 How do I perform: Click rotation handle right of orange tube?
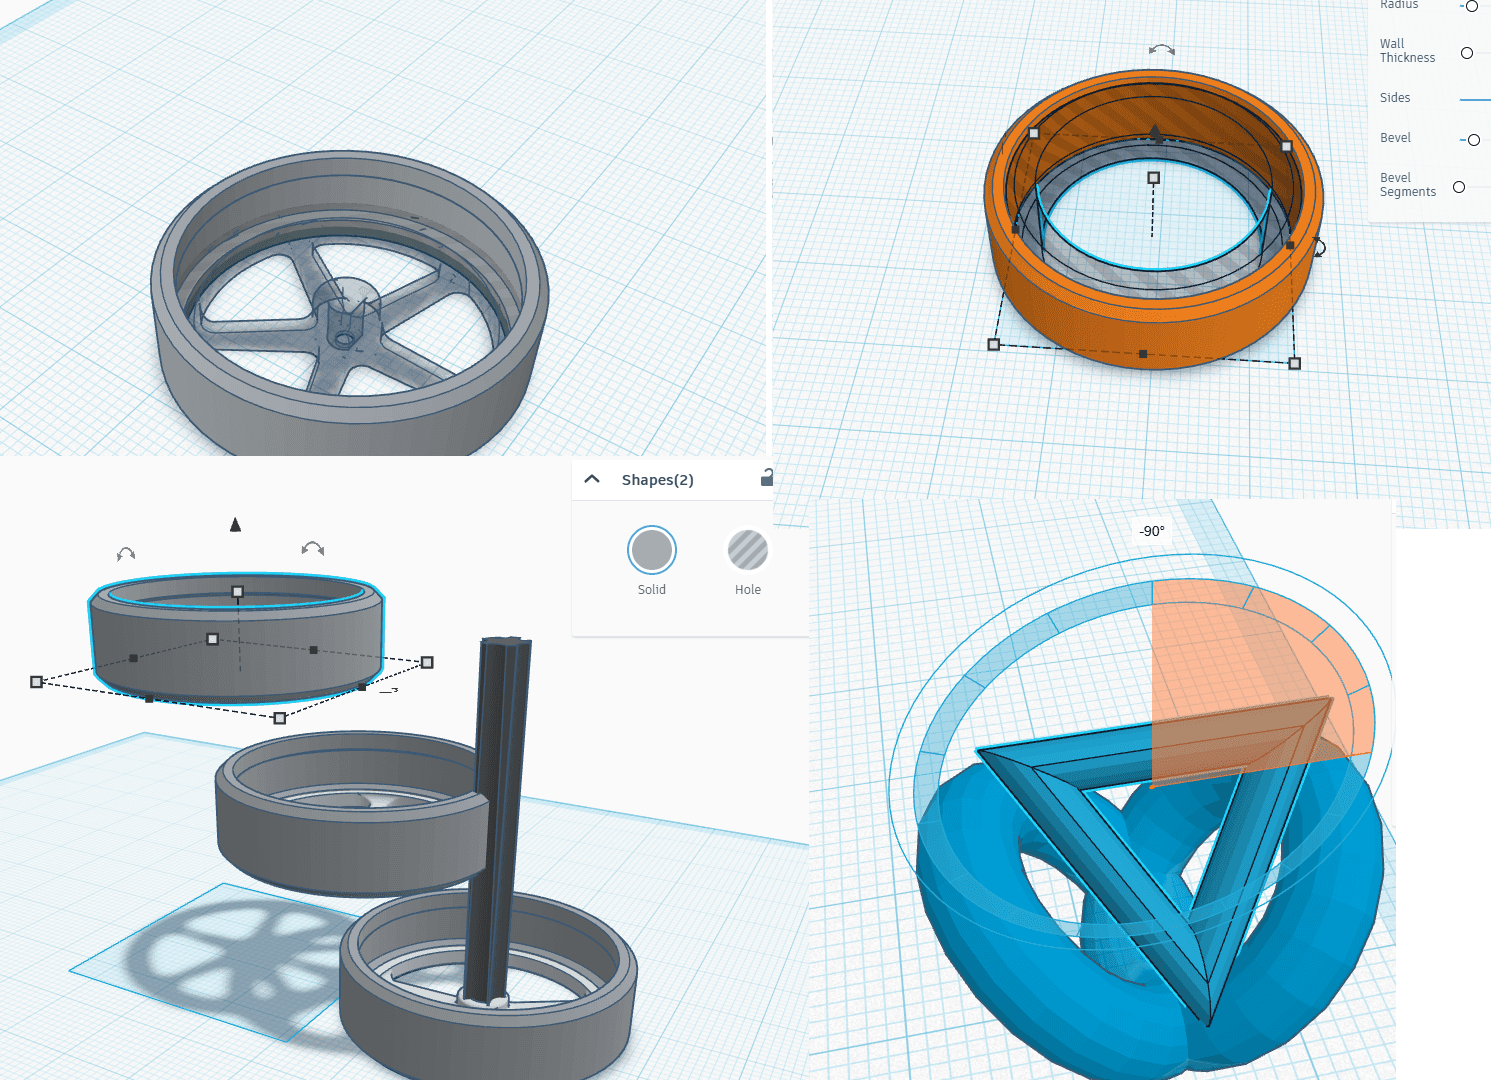click(x=1319, y=247)
